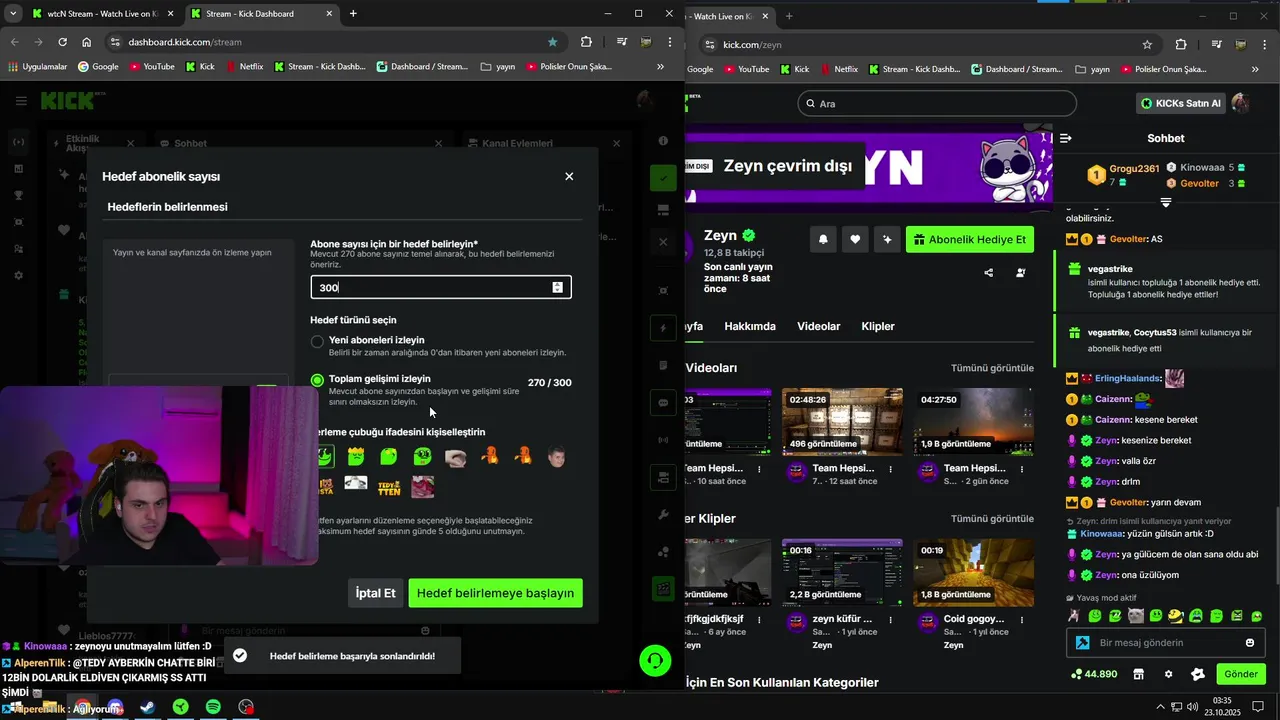Open the Steam taskbar icon
Viewport: 1280px width, 720px height.
147,707
